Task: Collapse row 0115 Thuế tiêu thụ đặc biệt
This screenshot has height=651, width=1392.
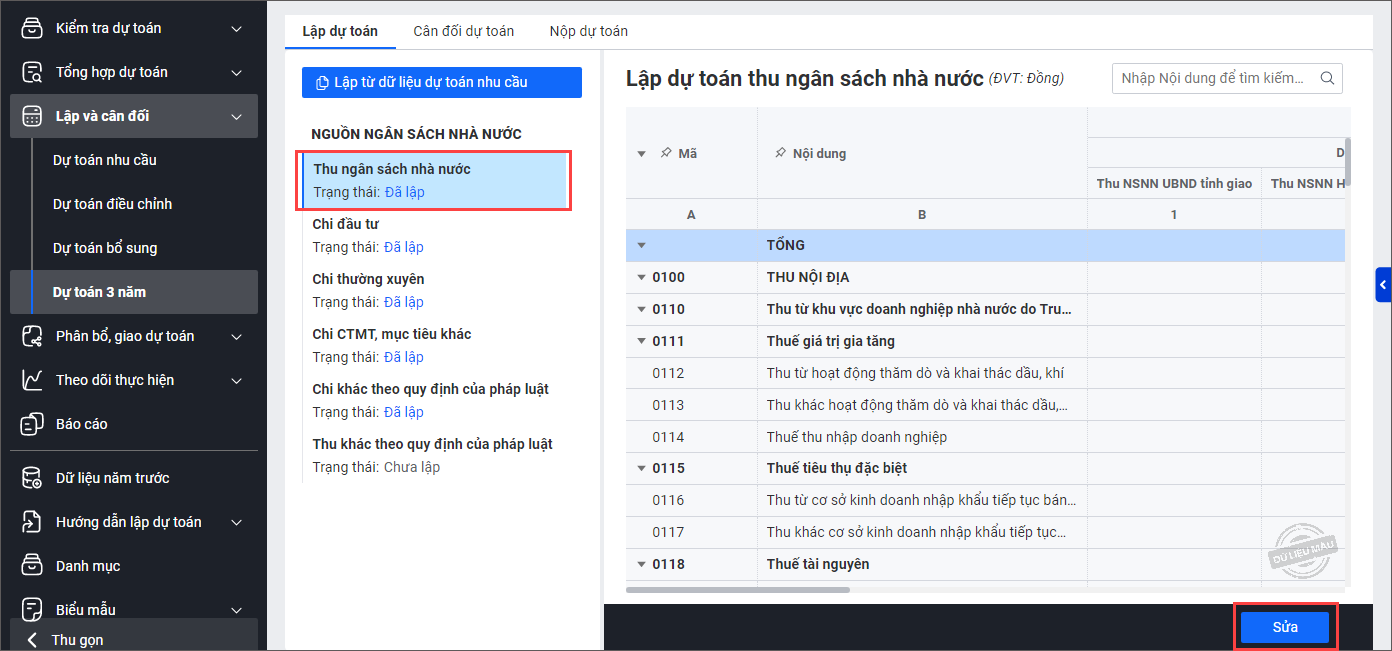Action: (x=641, y=468)
